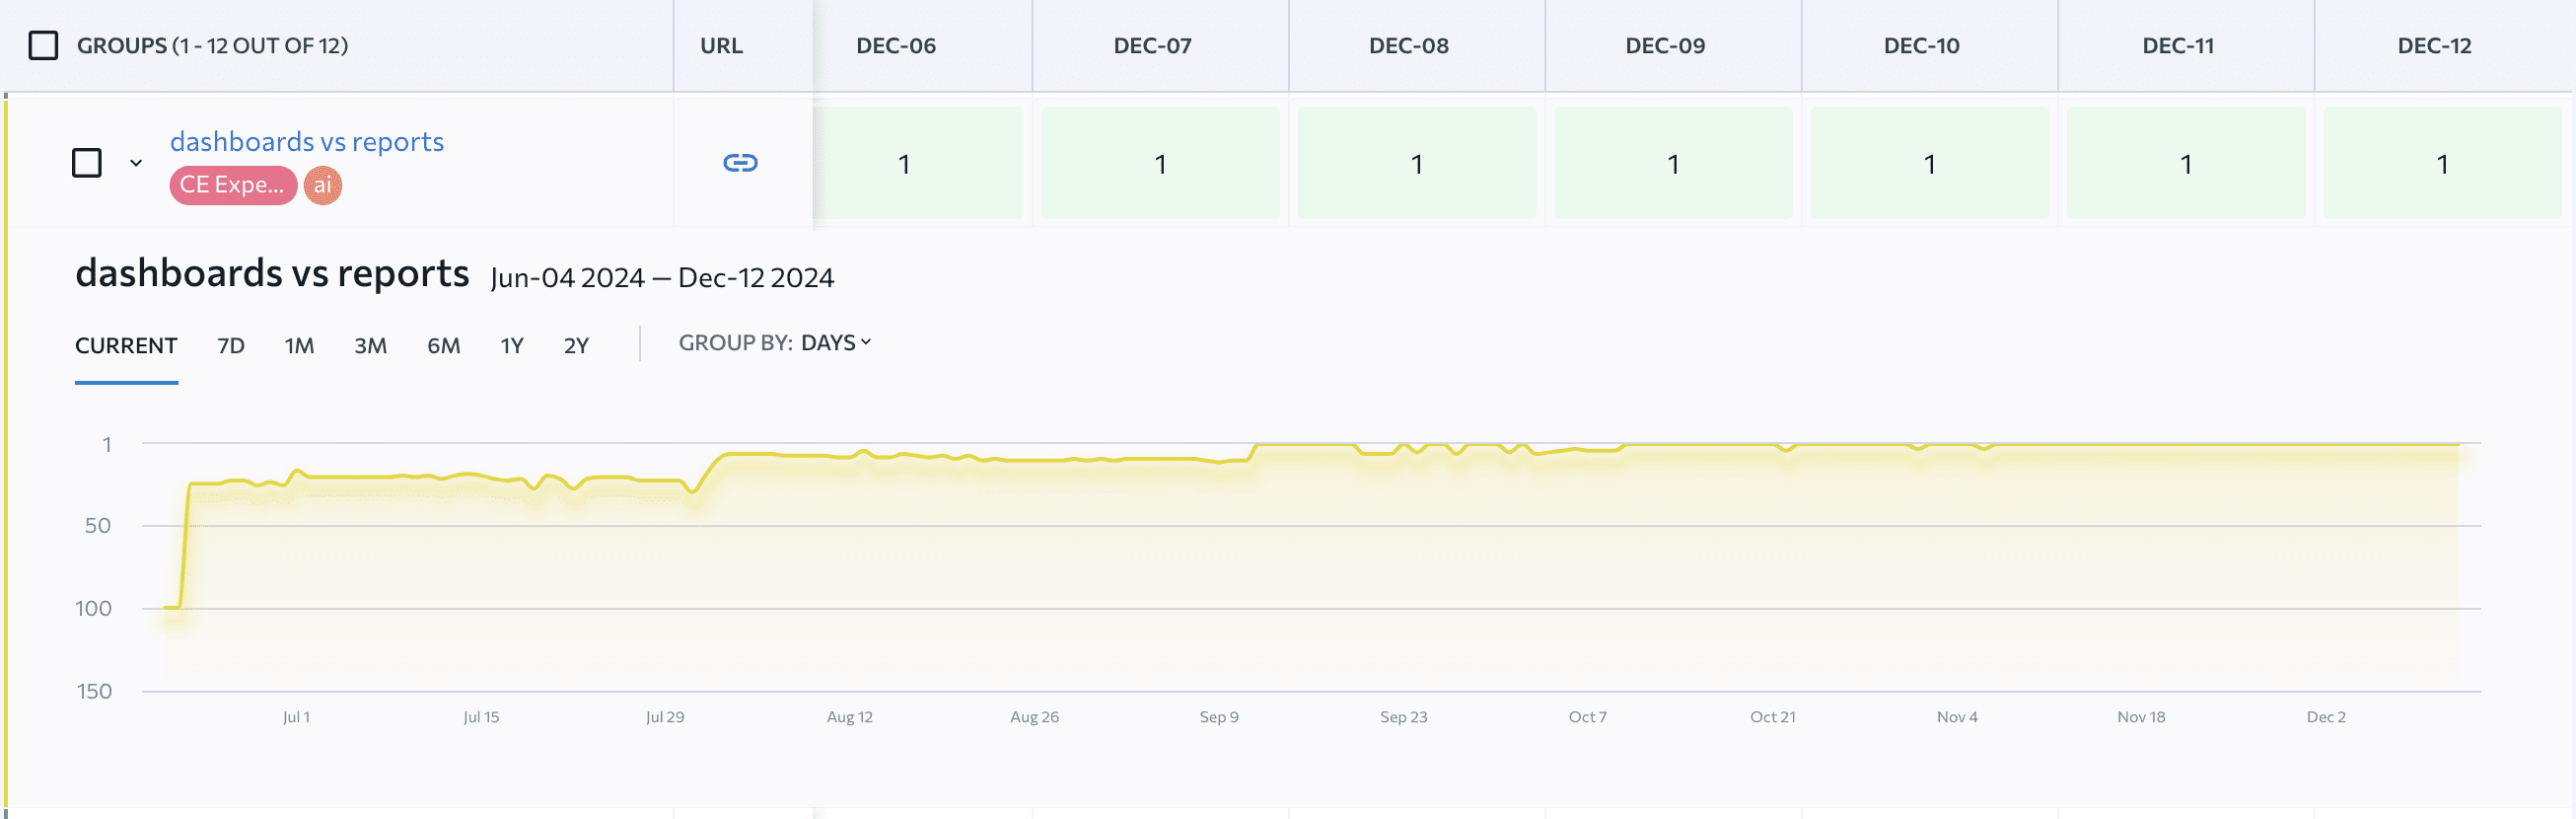Select the rank cell under DEC-06
The image size is (2576, 819).
(918, 163)
